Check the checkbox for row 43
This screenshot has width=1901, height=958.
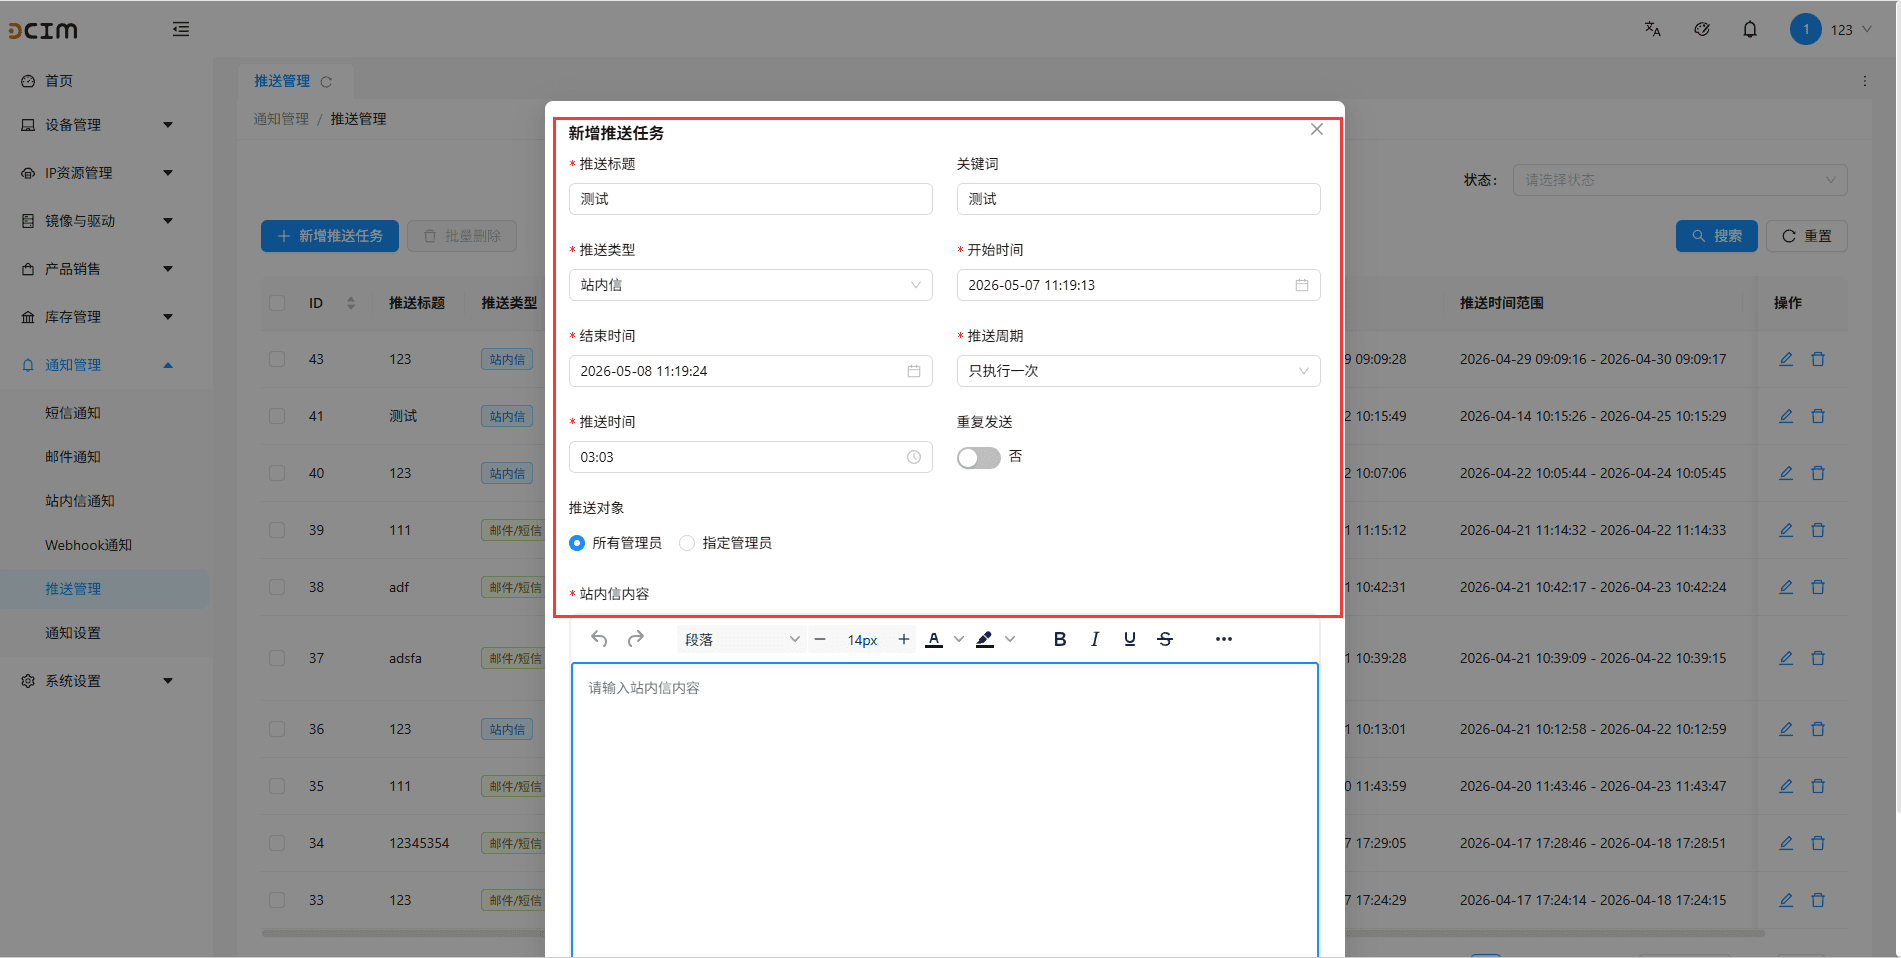point(277,359)
